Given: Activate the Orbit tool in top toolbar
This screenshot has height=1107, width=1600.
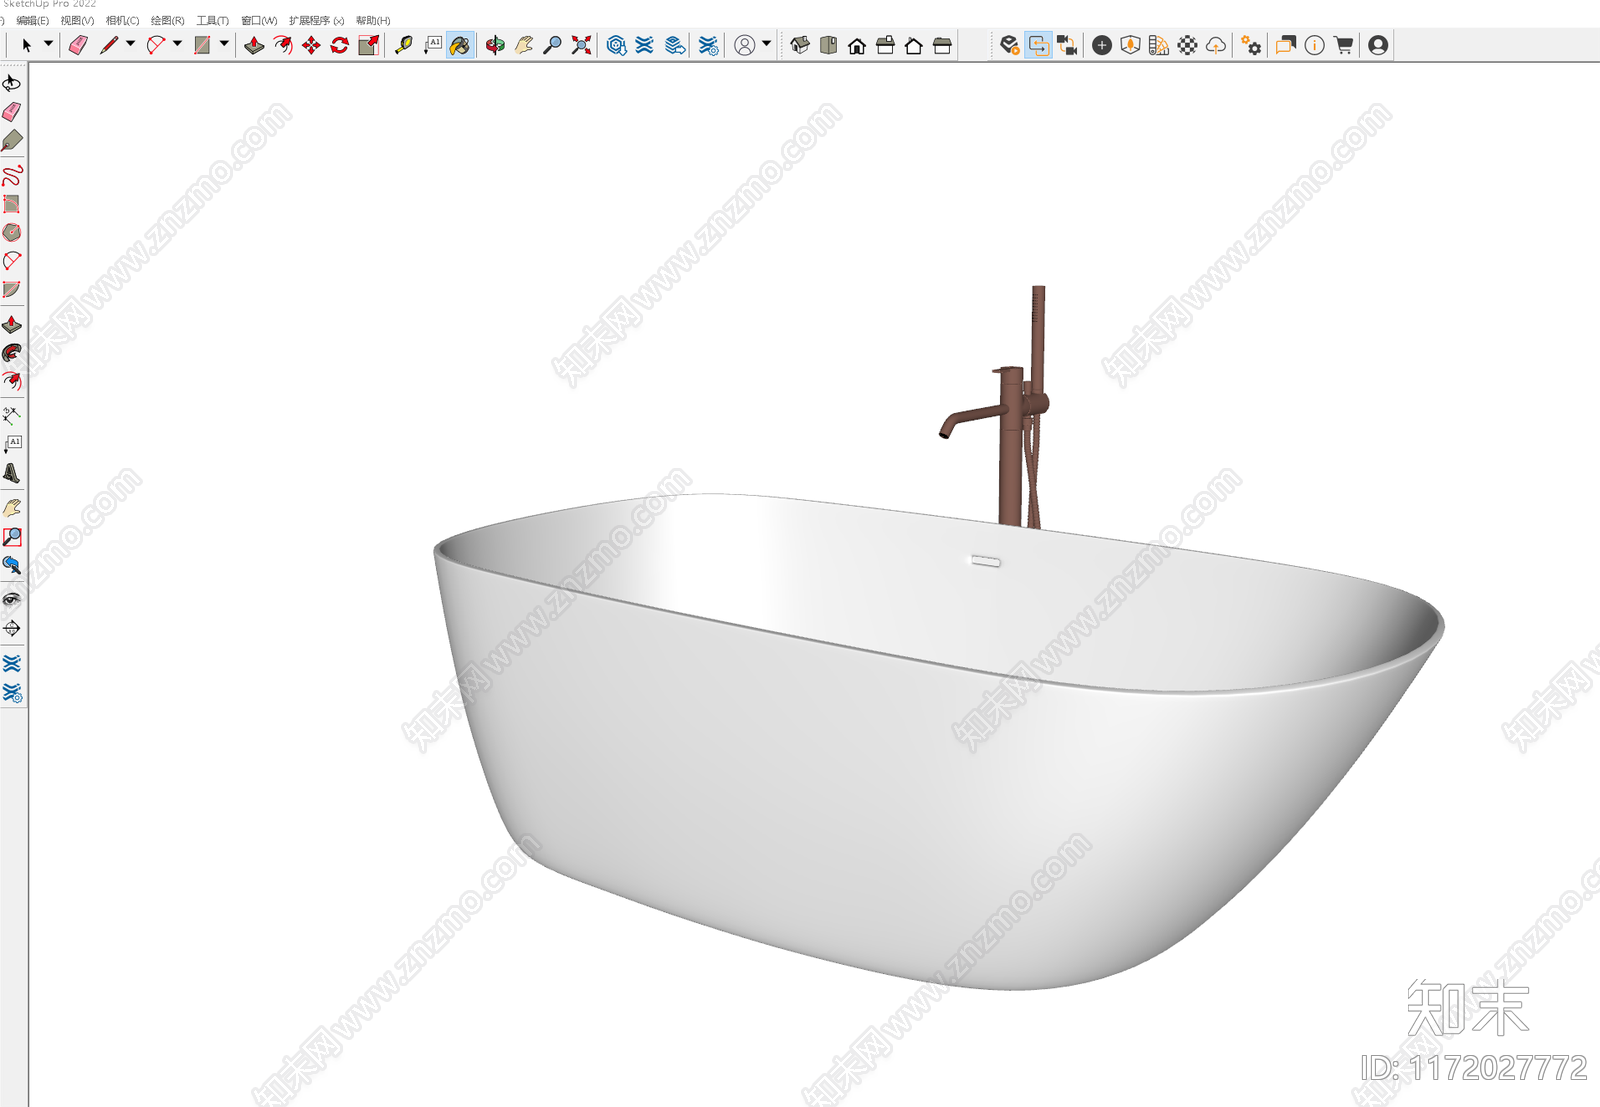Looking at the screenshot, I should 495,45.
